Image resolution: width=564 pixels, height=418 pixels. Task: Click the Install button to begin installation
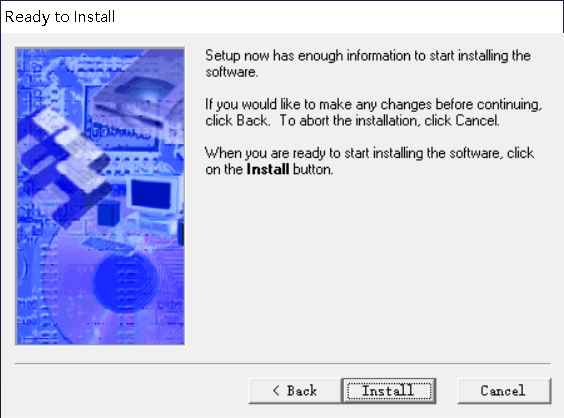389,391
